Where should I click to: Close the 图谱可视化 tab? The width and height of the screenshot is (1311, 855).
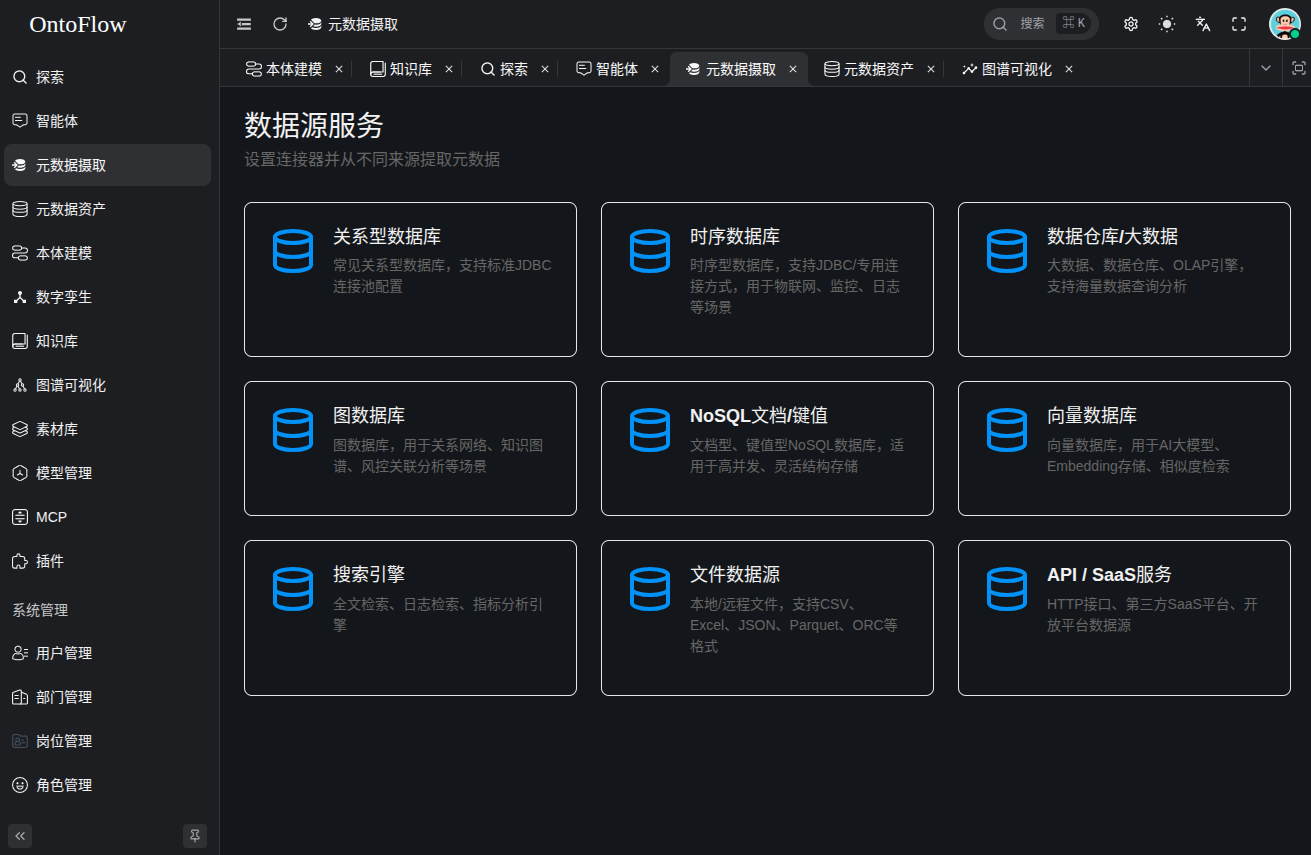coord(1069,69)
